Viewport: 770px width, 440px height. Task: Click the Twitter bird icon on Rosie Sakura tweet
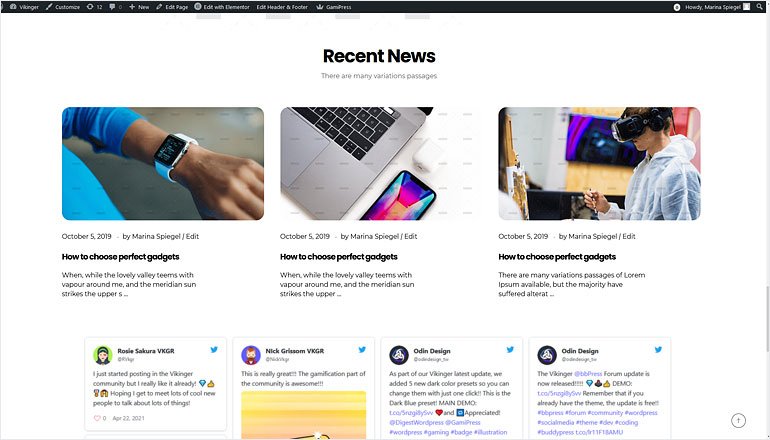coord(214,350)
